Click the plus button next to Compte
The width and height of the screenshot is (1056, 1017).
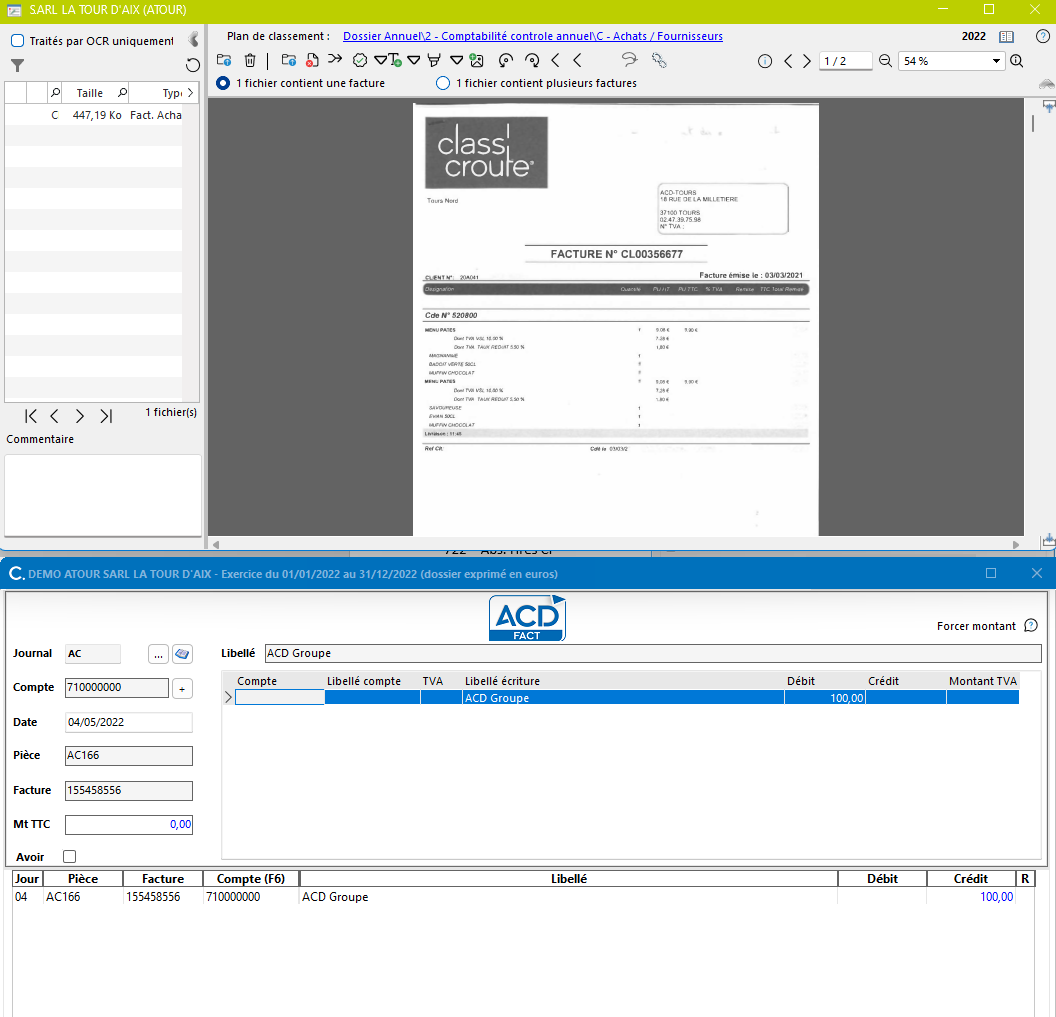(182, 688)
